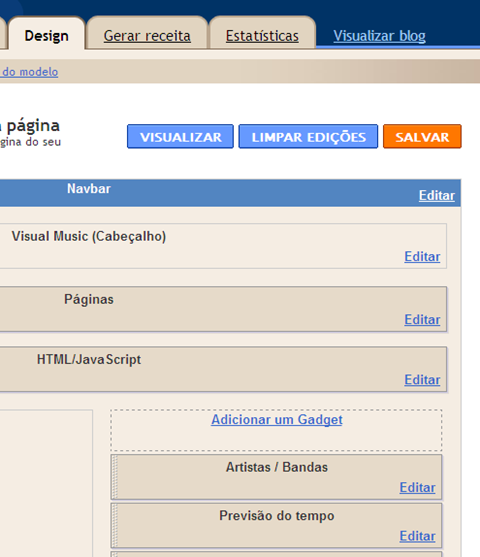Open the 'do modelo' sub-navigation link
The height and width of the screenshot is (557, 480).
(x=30, y=72)
